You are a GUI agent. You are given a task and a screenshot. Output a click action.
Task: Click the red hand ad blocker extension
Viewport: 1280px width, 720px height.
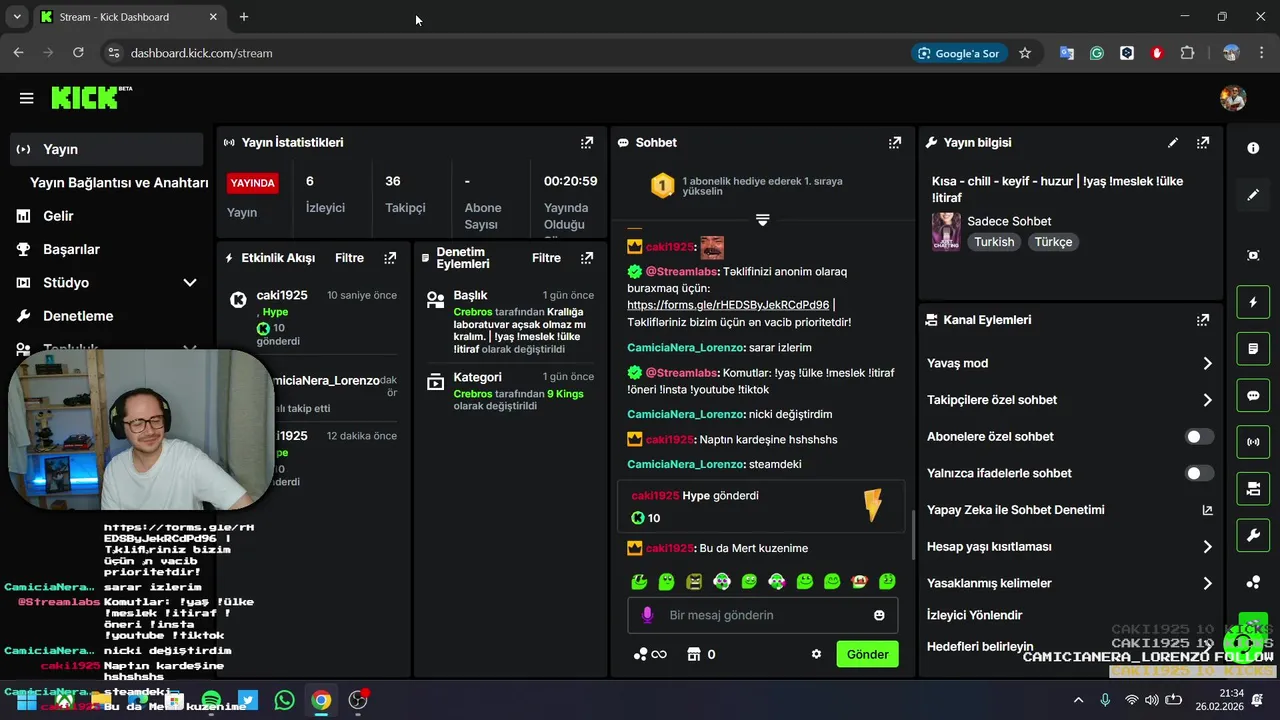[1157, 53]
